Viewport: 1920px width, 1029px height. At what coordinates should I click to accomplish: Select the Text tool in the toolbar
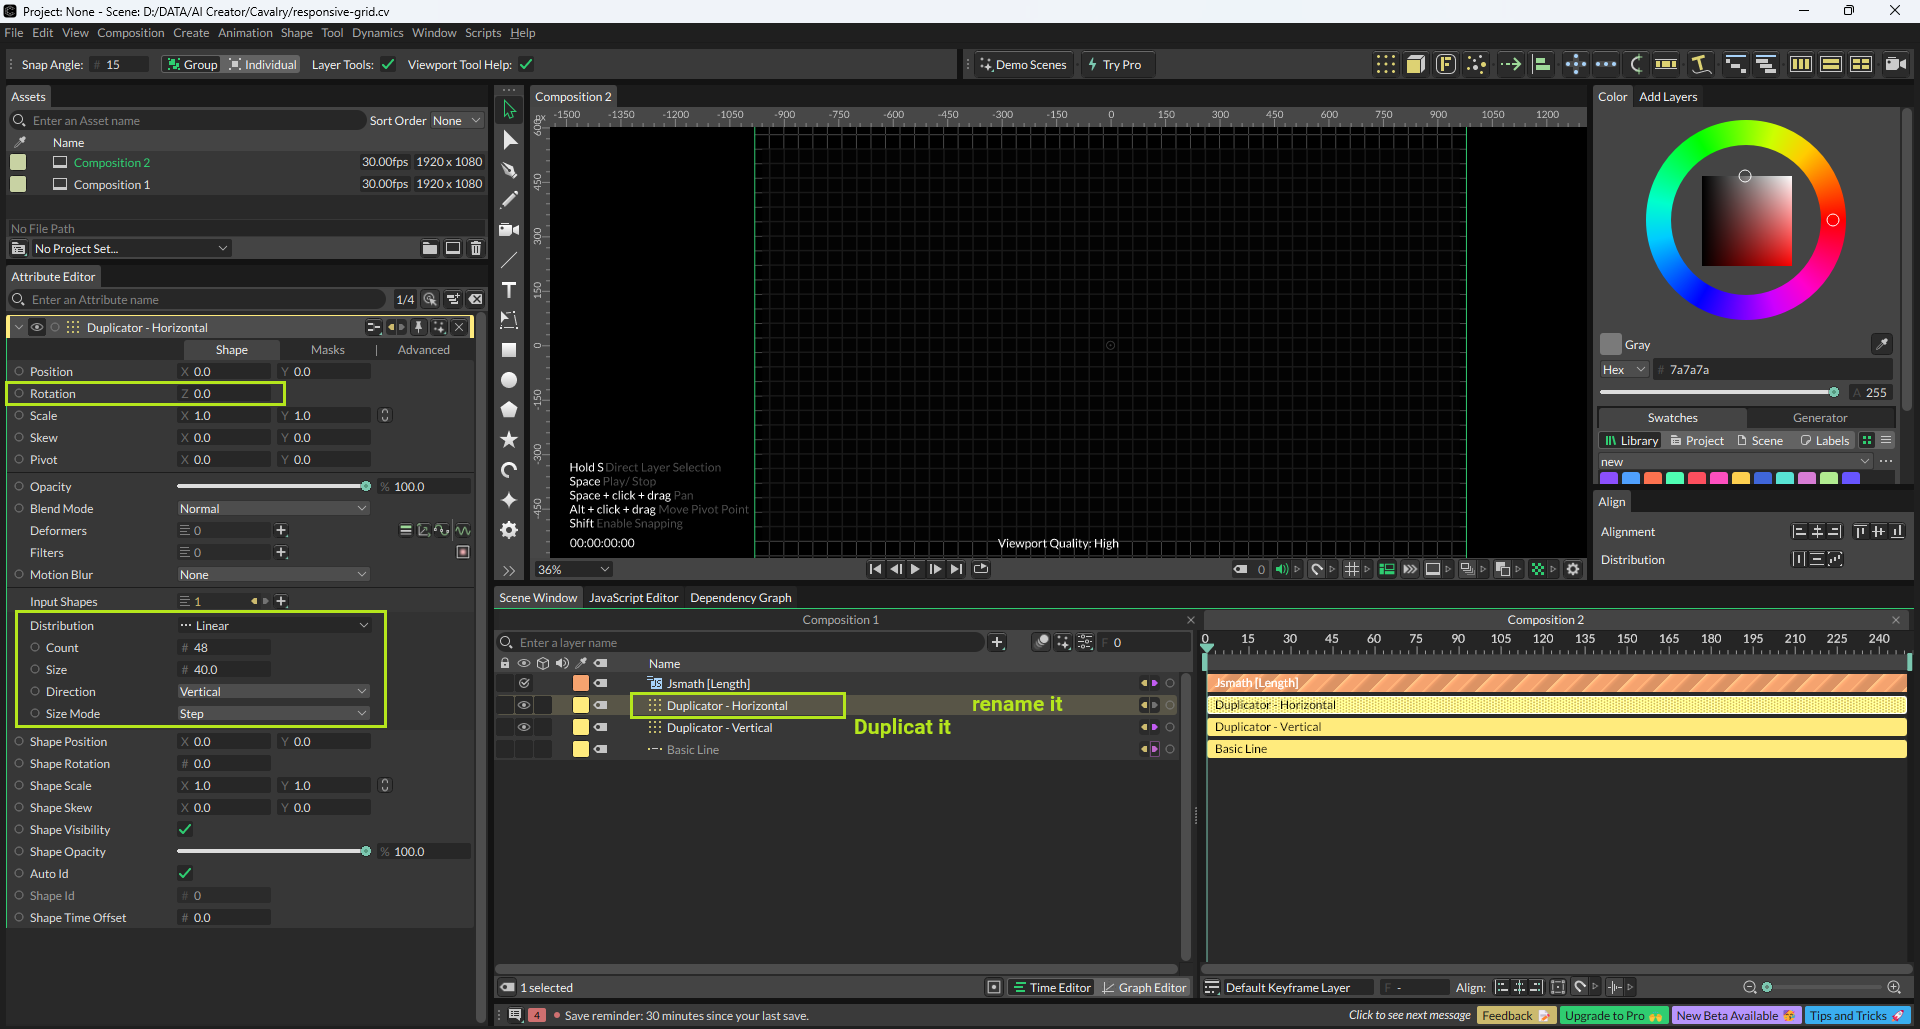tap(509, 290)
